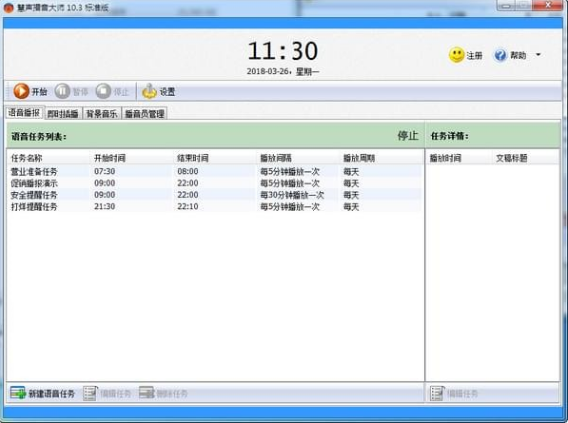
Task: Click 编辑任务 icon in task details panel
Action: click(x=437, y=393)
